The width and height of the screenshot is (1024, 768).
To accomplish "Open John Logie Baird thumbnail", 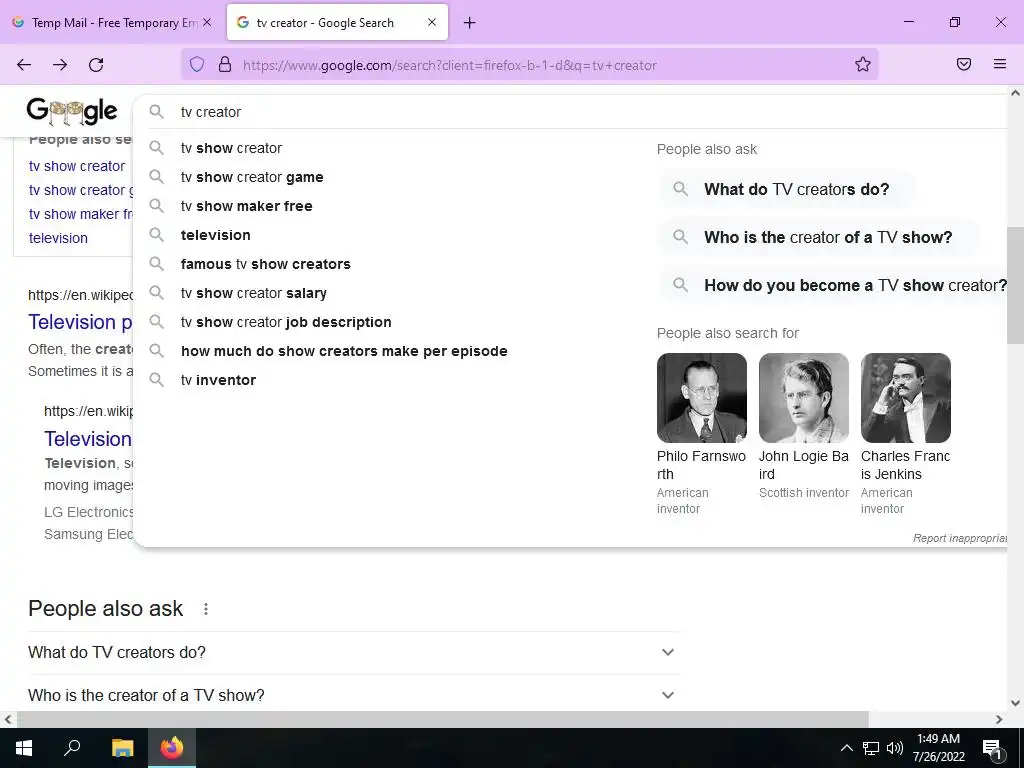I will tap(804, 398).
